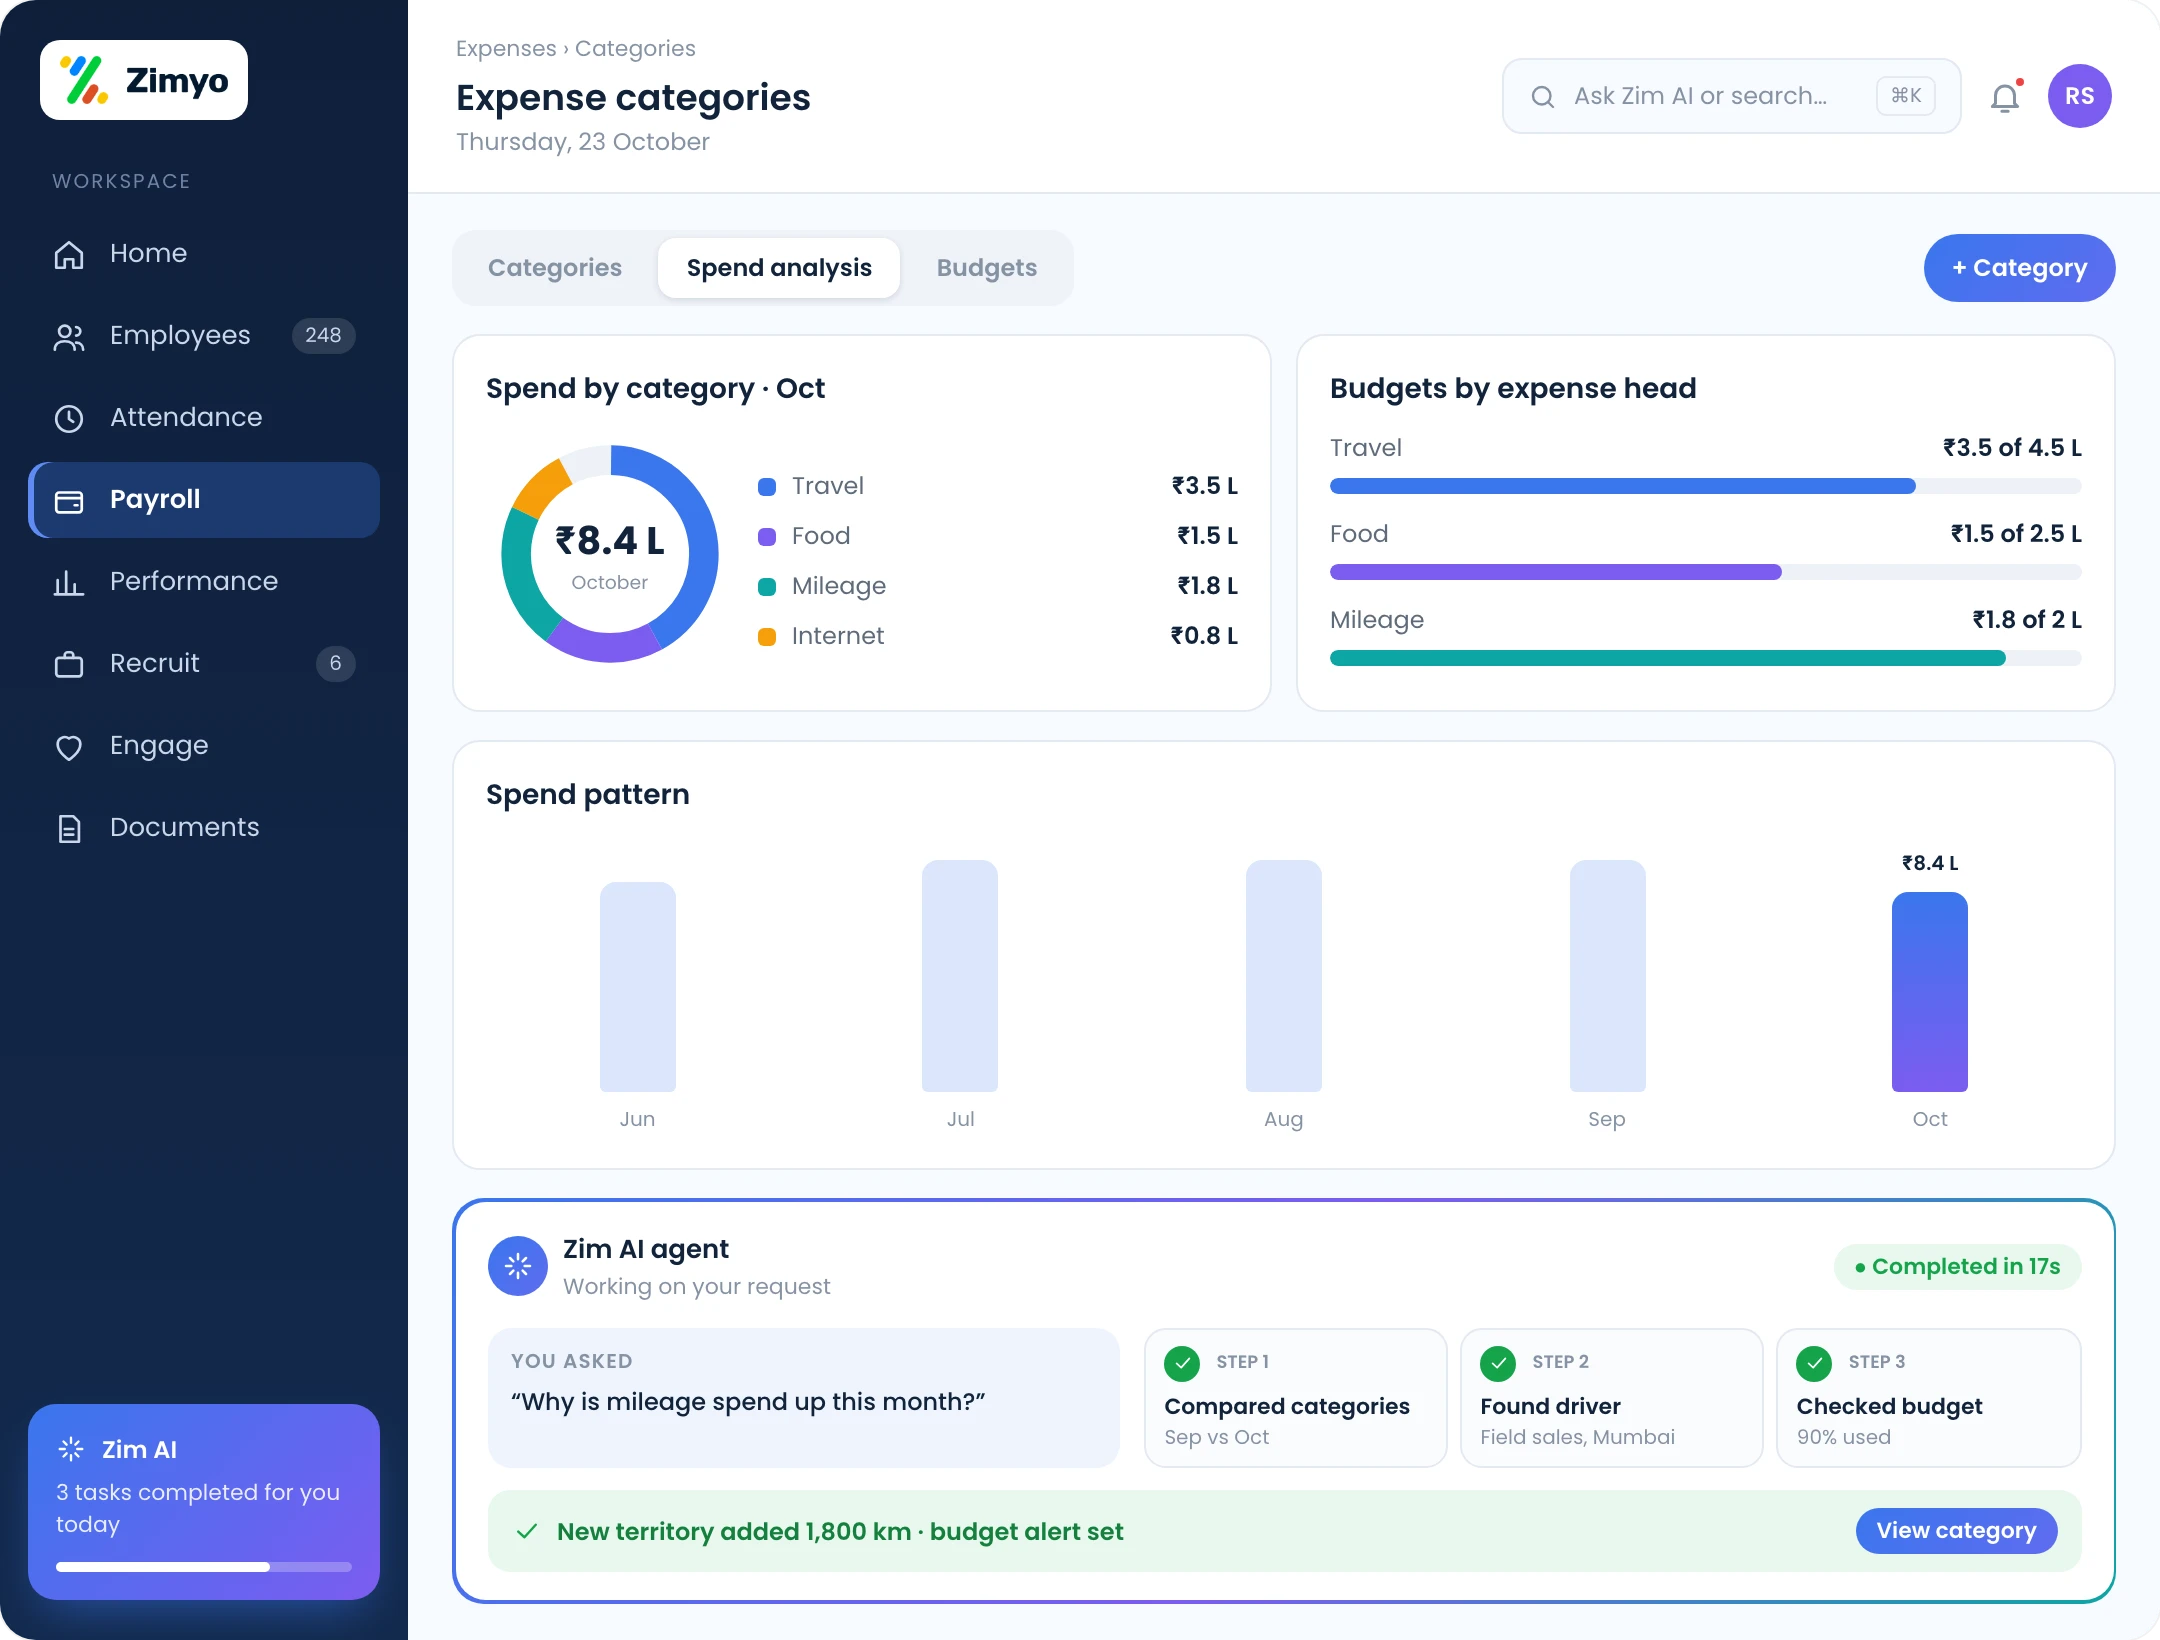Click the "Why is mileage spend up" question
Viewport: 2160px width, 1640px height.
tap(748, 1401)
